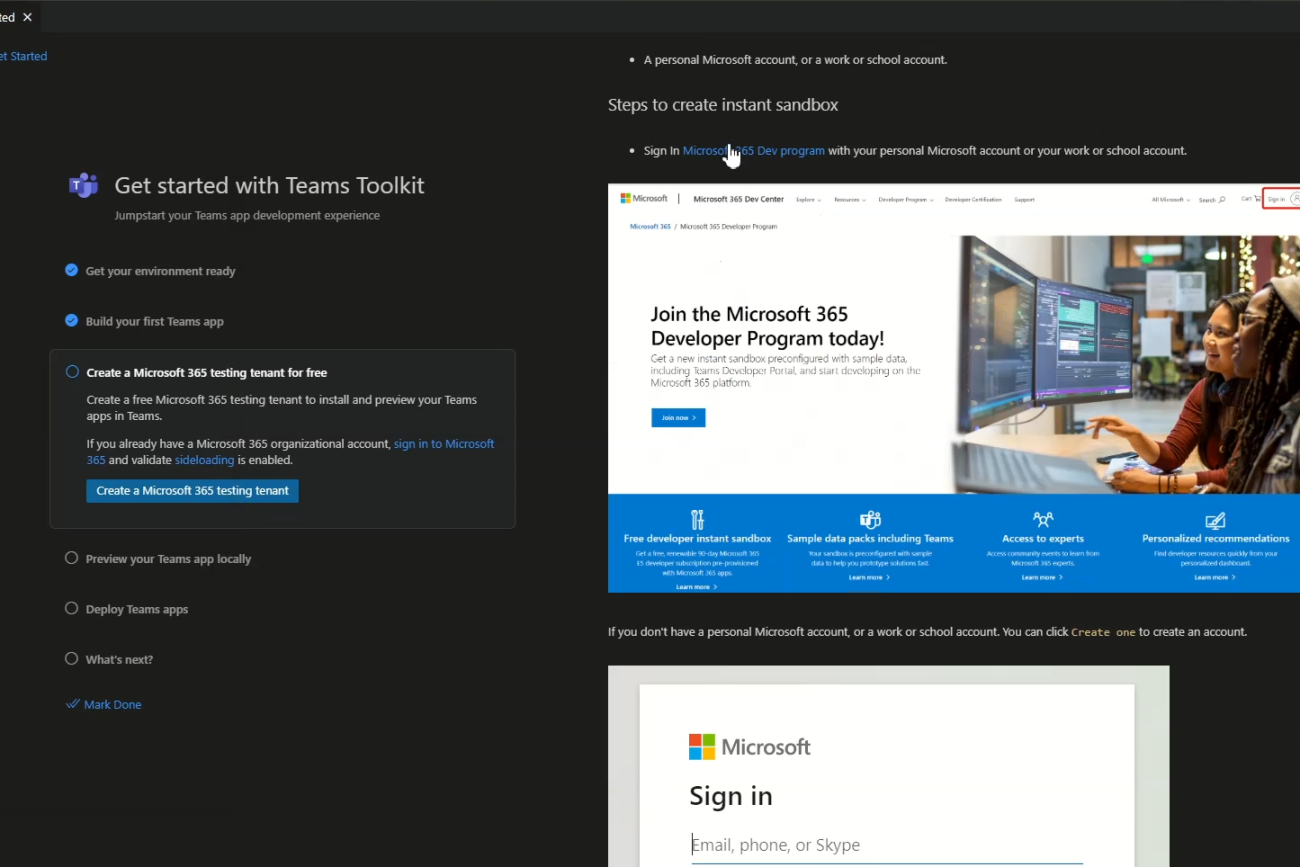1300x867 pixels.
Task: Open the sideloading link
Action: click(x=204, y=460)
